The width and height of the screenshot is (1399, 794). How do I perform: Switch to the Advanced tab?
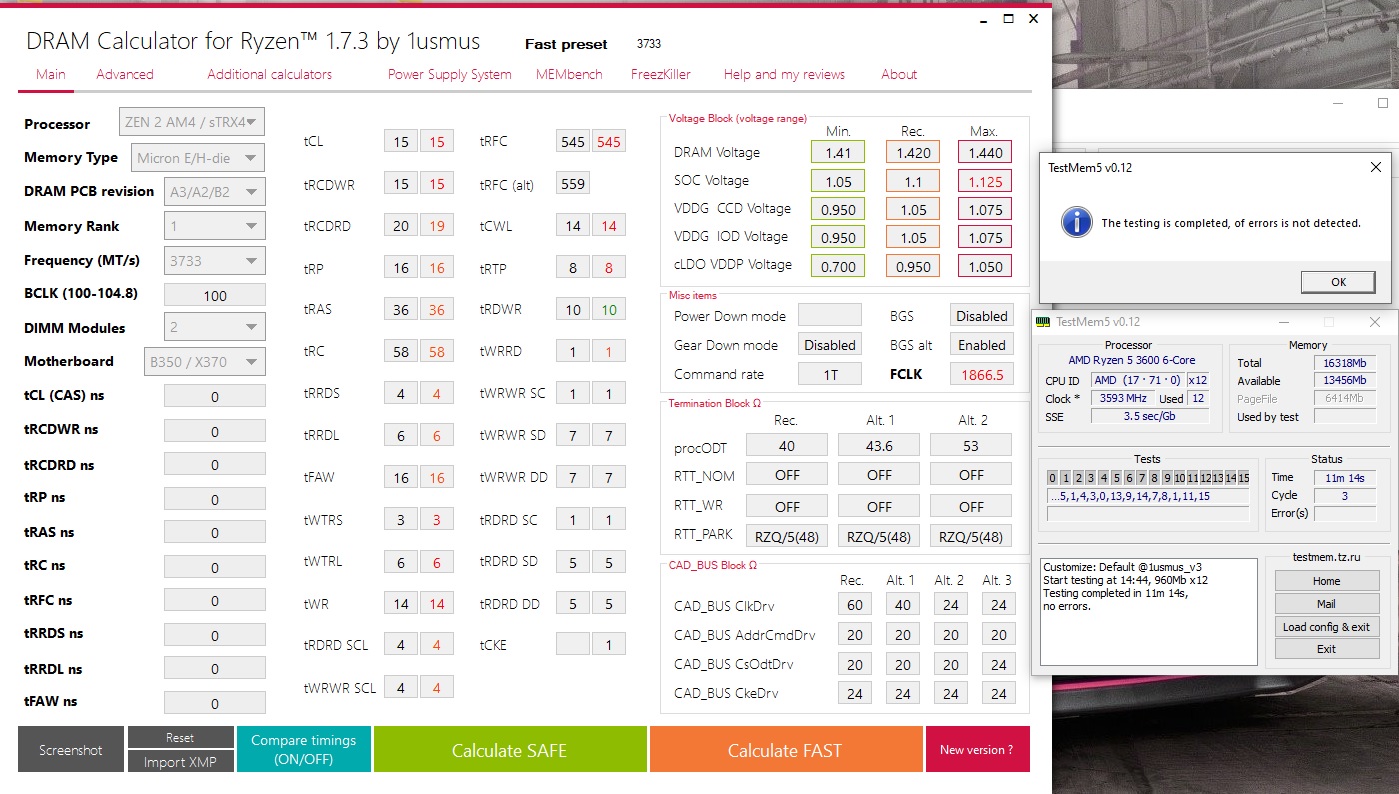(x=125, y=74)
